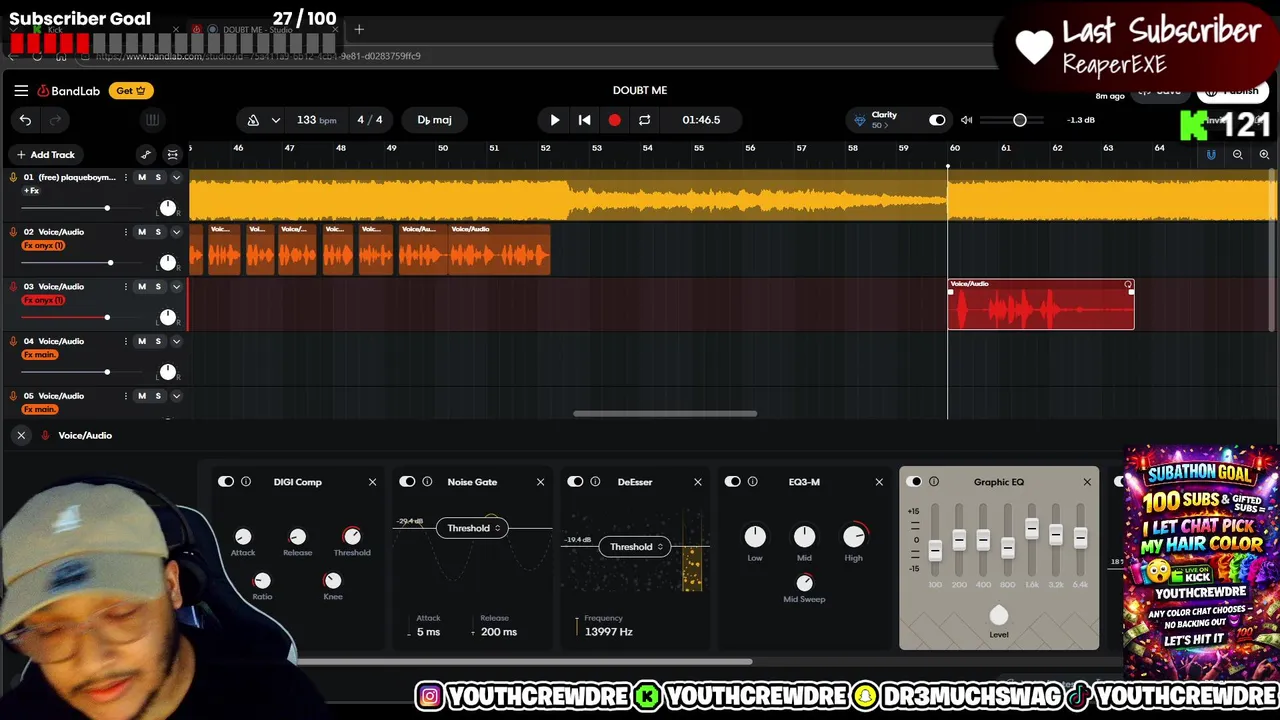Zoom in the timeline
Image resolution: width=1280 pixels, height=720 pixels.
coord(1264,155)
